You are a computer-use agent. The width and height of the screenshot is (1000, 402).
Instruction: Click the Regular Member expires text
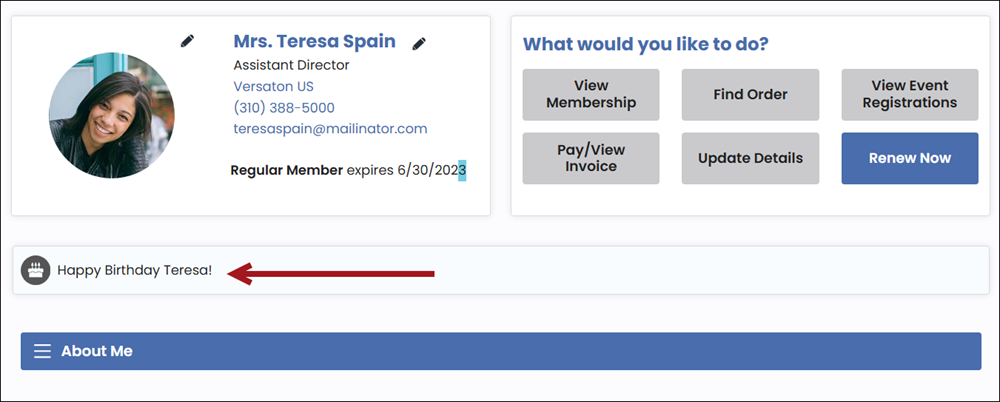coord(348,170)
